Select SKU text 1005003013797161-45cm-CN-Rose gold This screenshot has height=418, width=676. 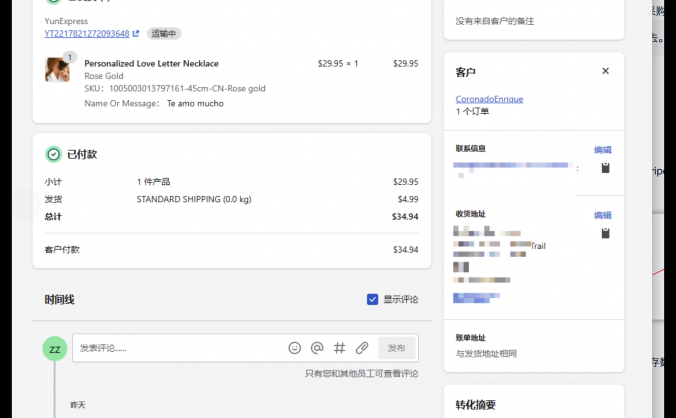(x=187, y=88)
